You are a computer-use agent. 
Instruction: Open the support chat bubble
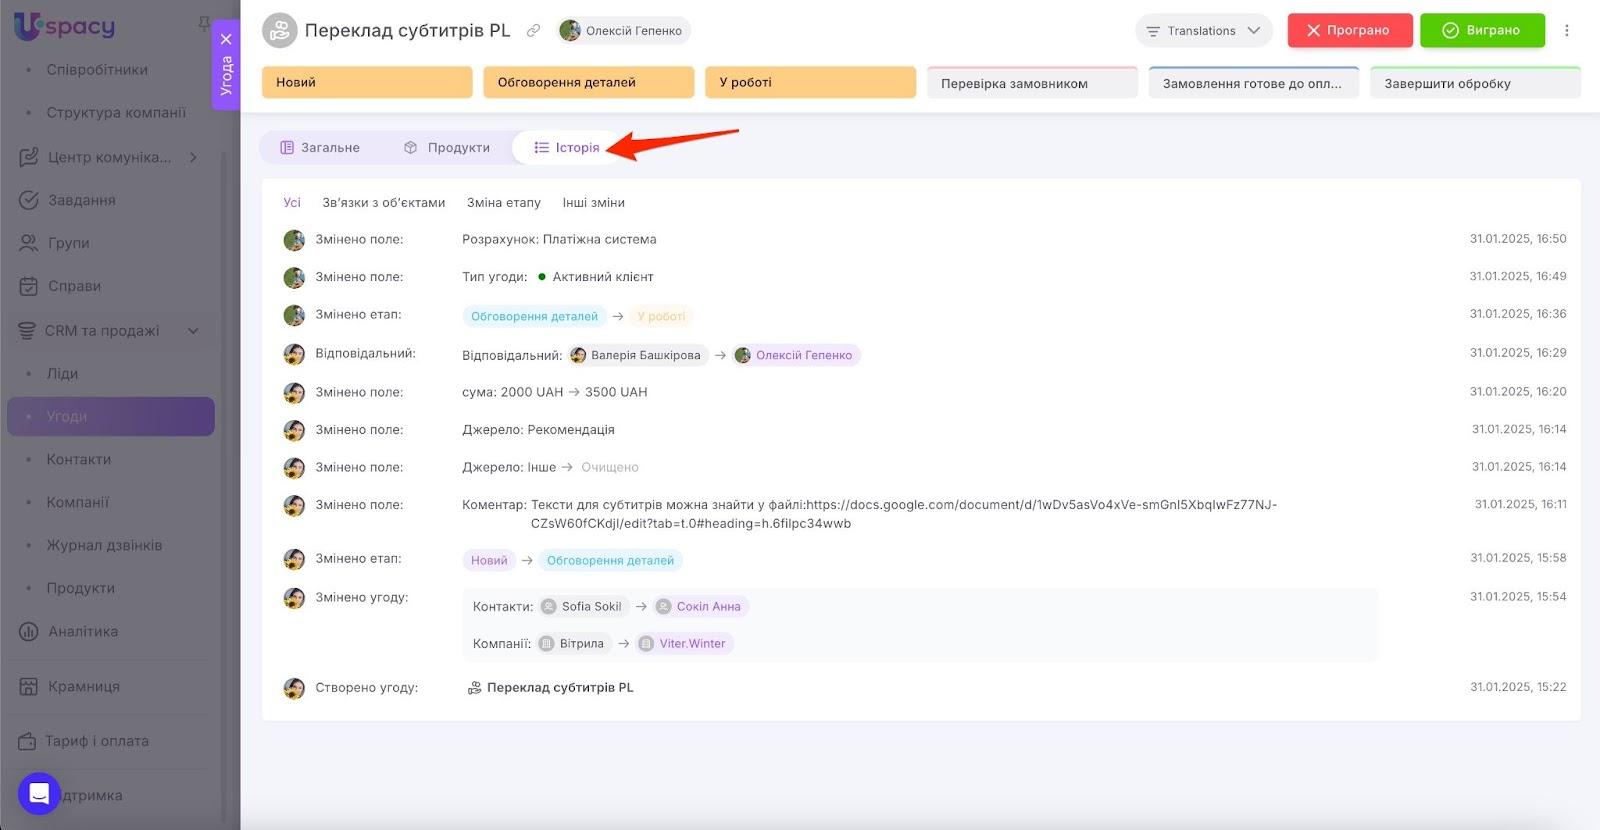click(x=39, y=794)
